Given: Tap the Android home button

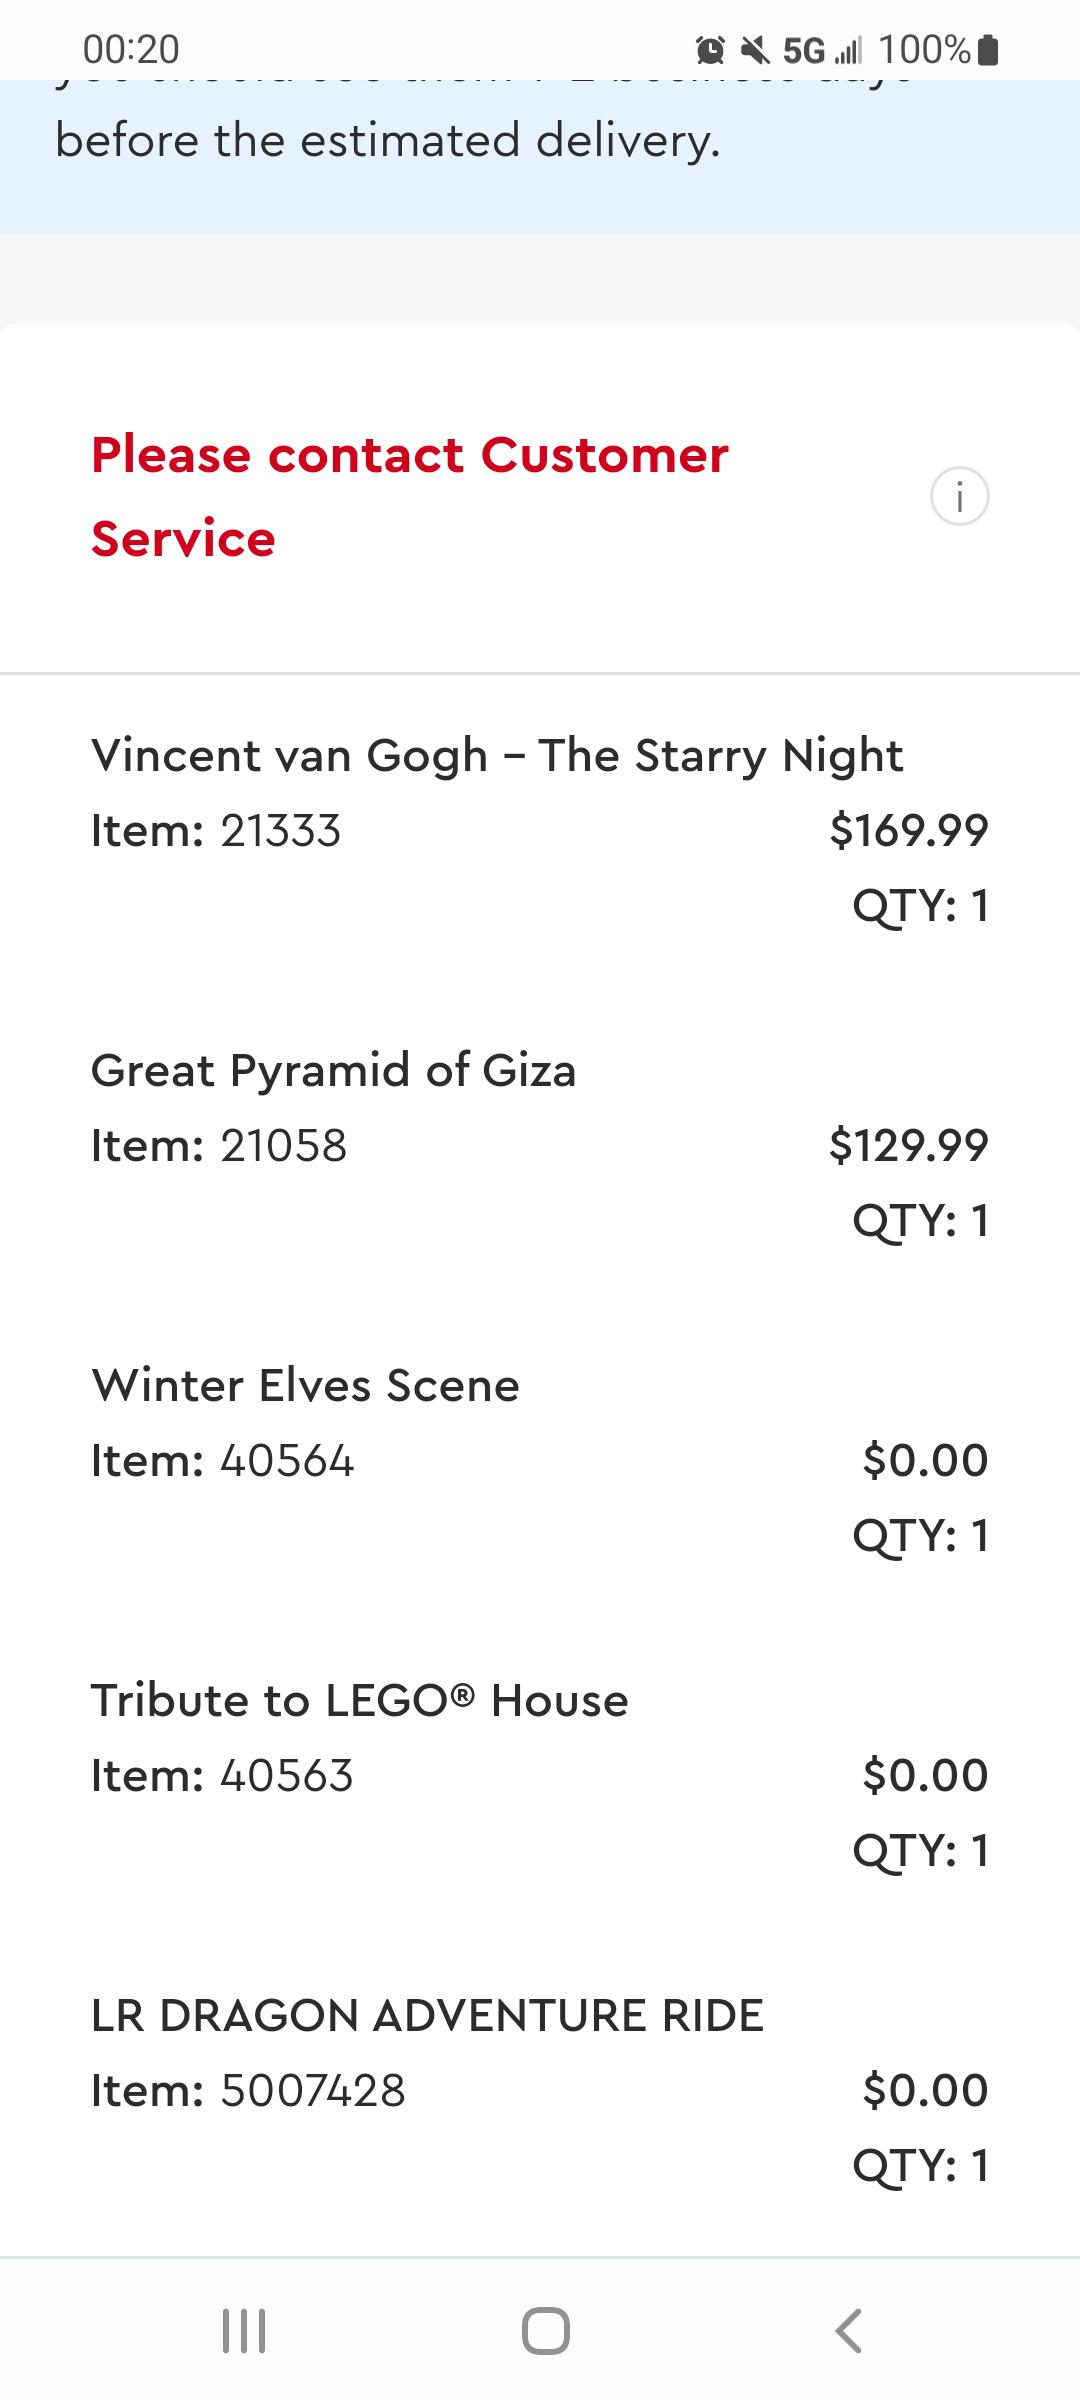Looking at the screenshot, I should tap(546, 2330).
